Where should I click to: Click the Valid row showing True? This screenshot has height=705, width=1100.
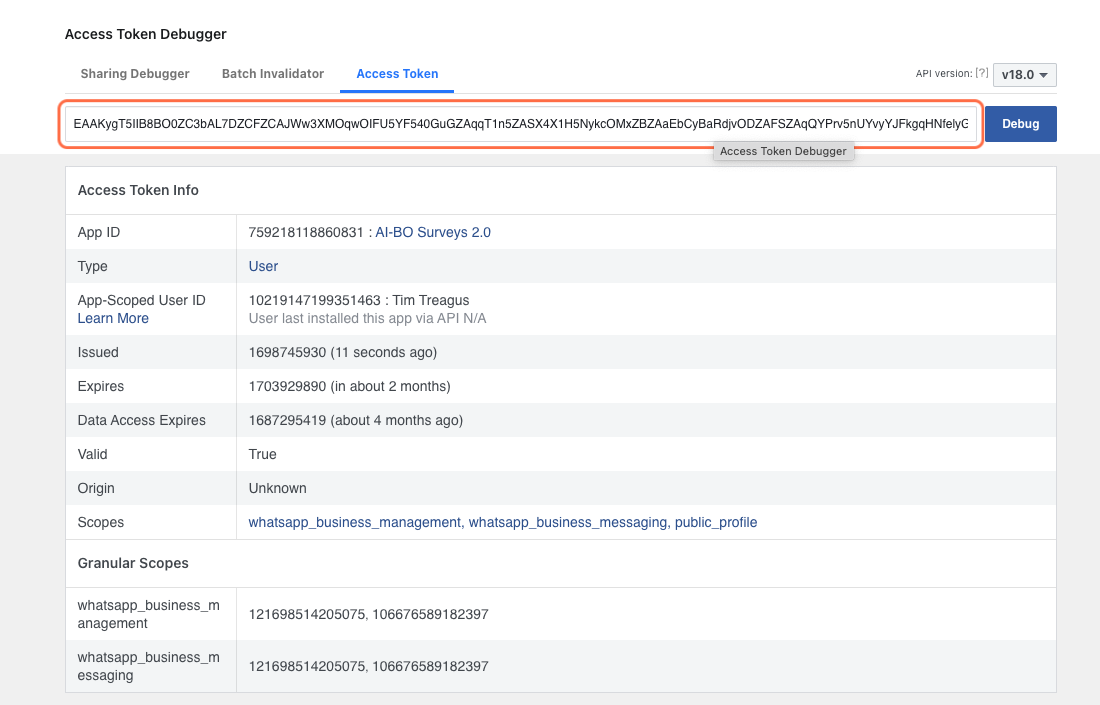coord(261,454)
